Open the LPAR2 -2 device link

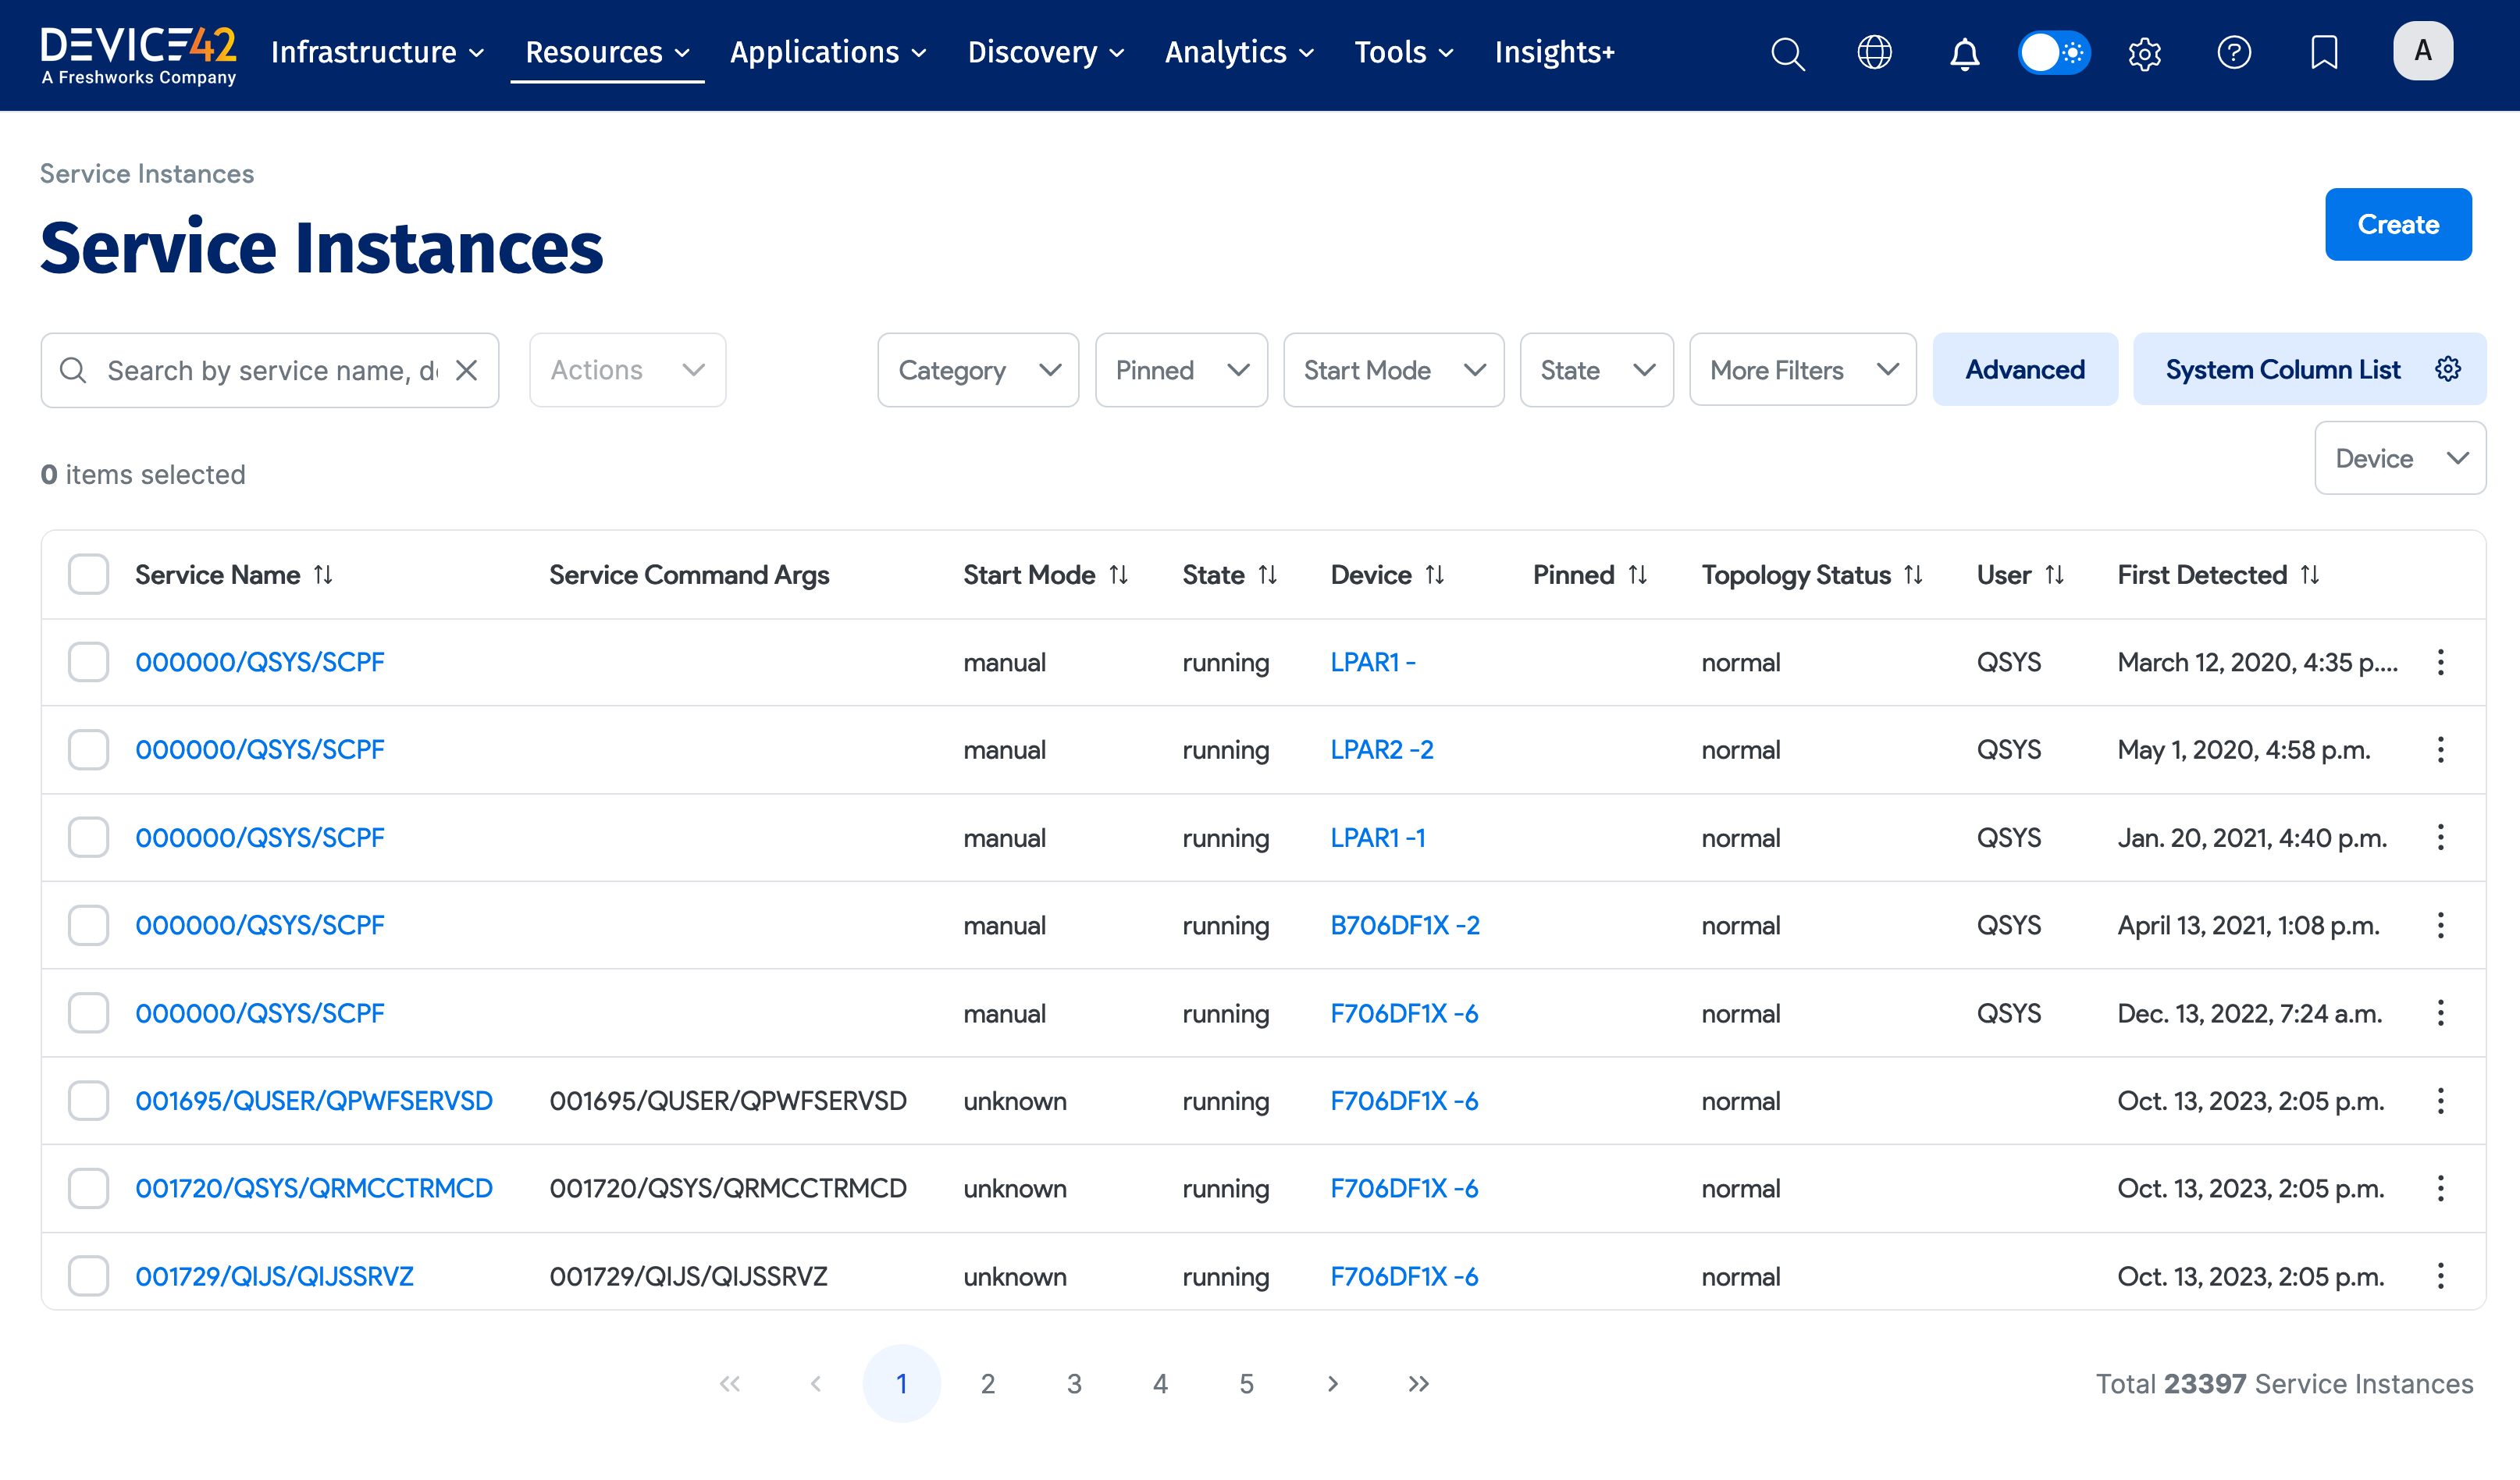pyautogui.click(x=1382, y=749)
